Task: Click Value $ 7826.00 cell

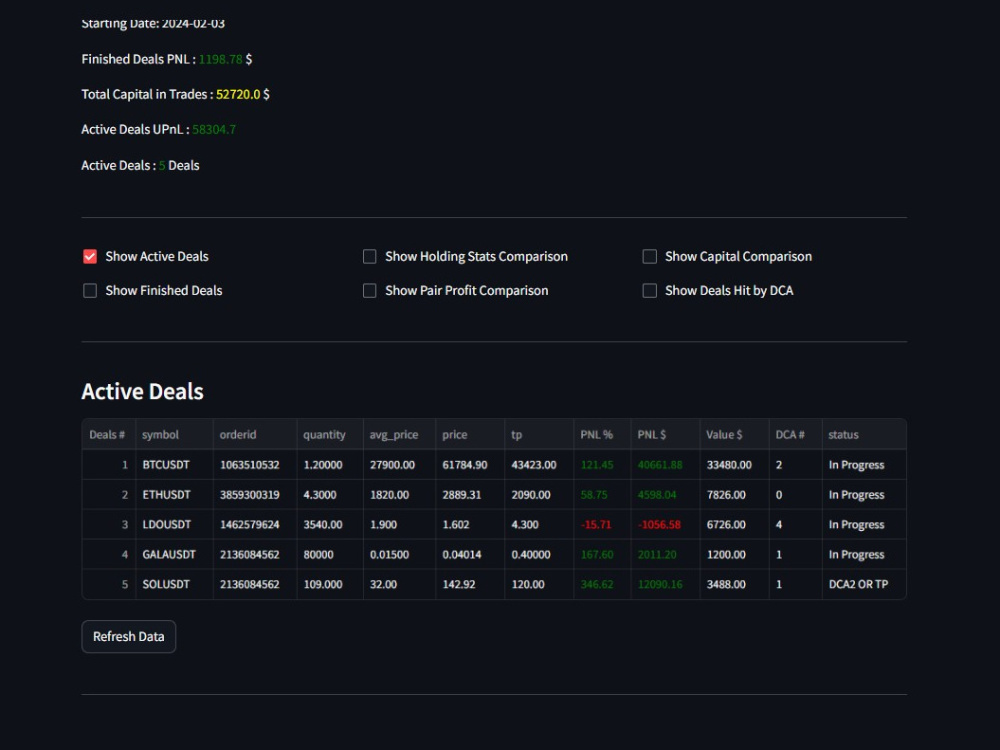Action: [734, 495]
